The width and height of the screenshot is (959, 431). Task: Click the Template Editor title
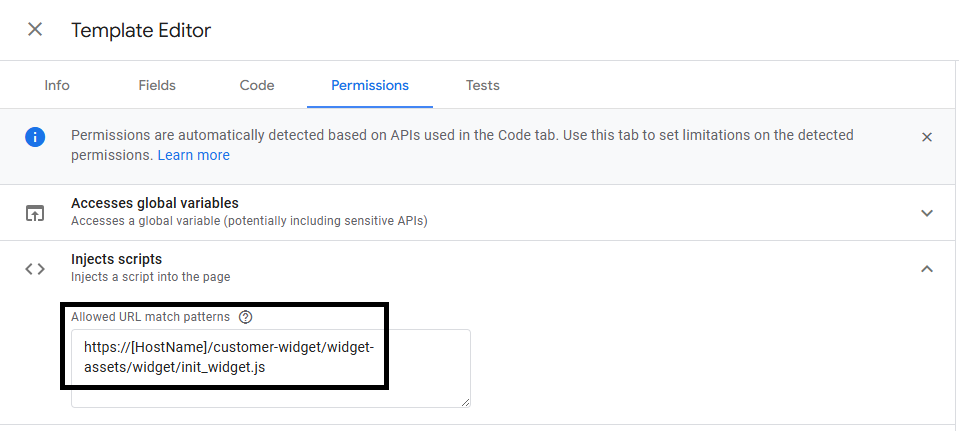[x=141, y=30]
